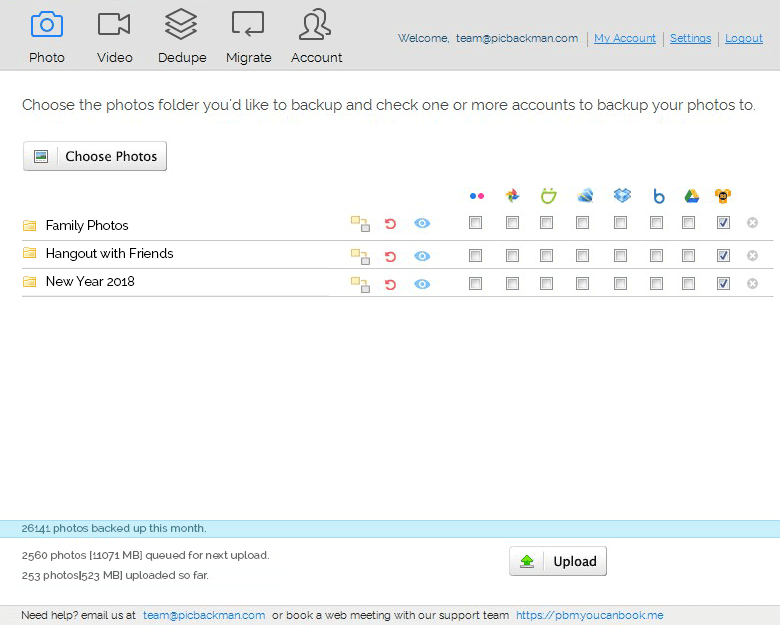Viewport: 780px width, 625px height.
Task: Click the 26141 photos backed up this month text
Action: click(x=114, y=528)
